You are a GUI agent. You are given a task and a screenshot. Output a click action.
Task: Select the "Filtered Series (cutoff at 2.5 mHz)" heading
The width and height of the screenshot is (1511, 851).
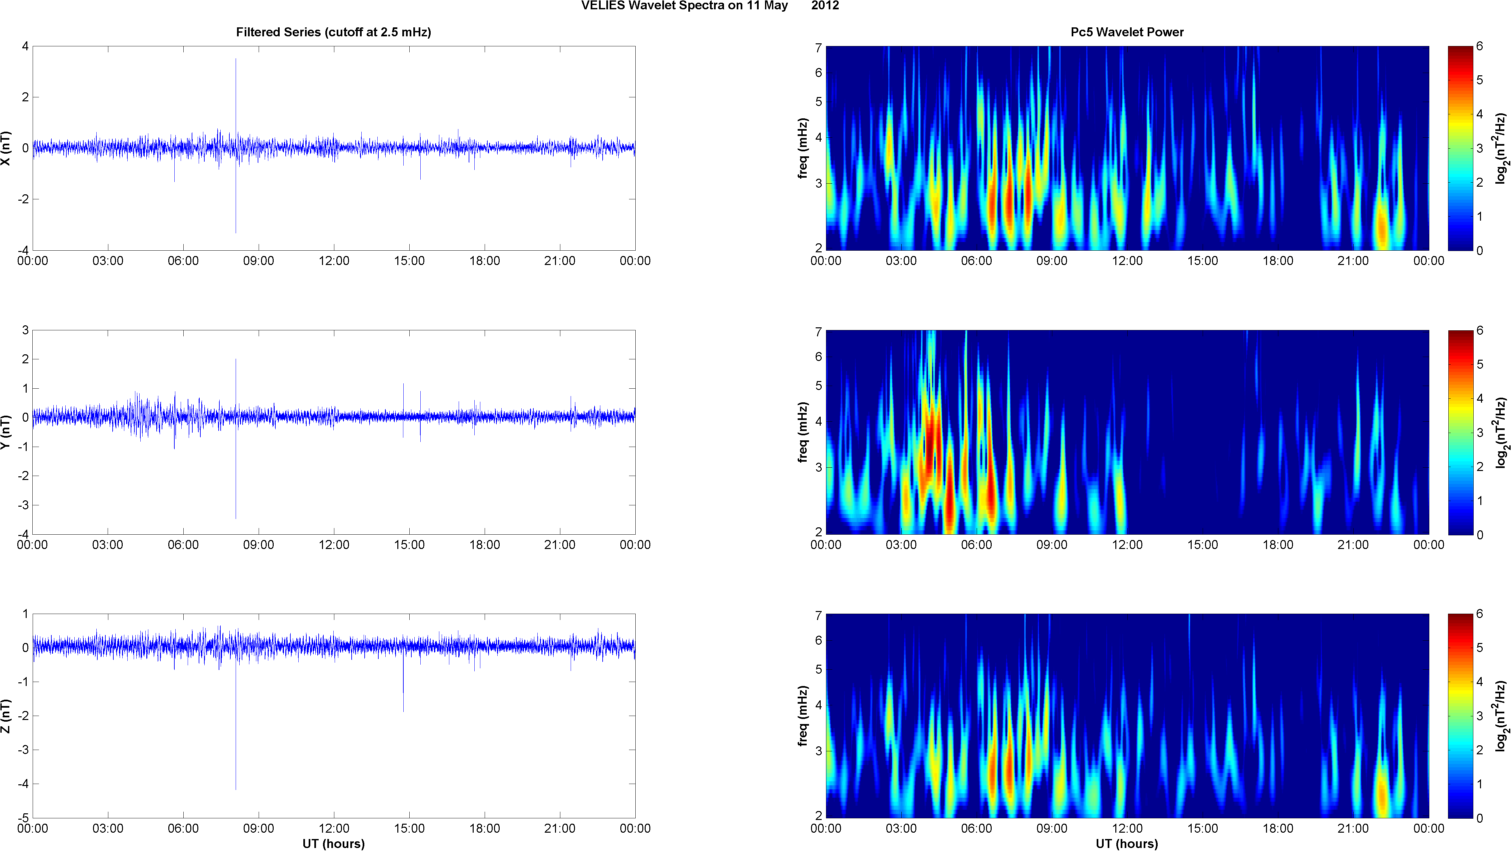334,32
